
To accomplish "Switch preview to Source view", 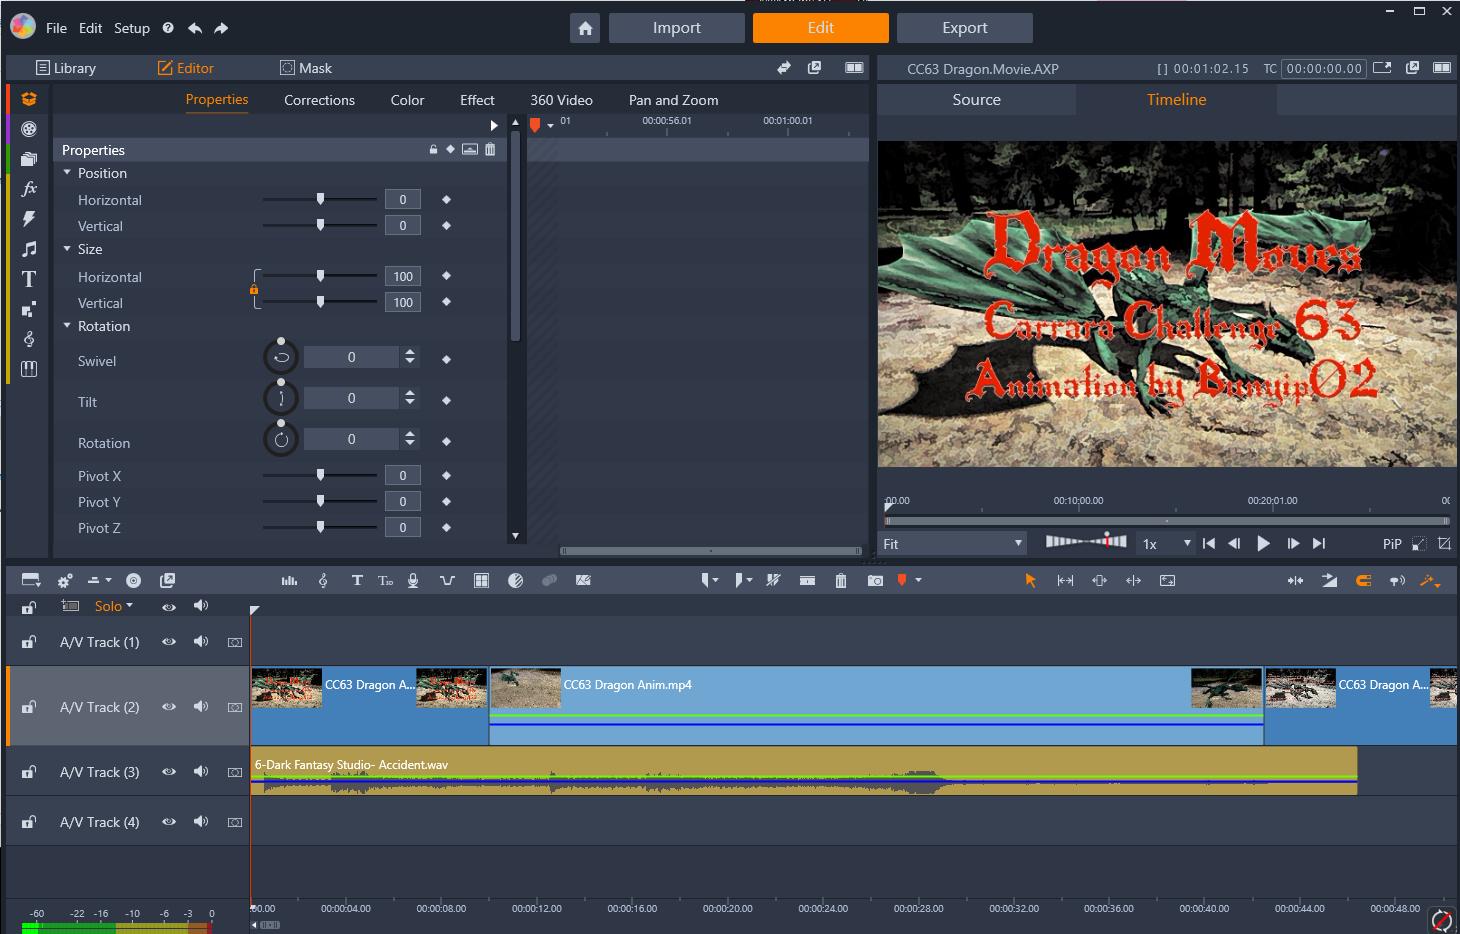I will coord(977,100).
